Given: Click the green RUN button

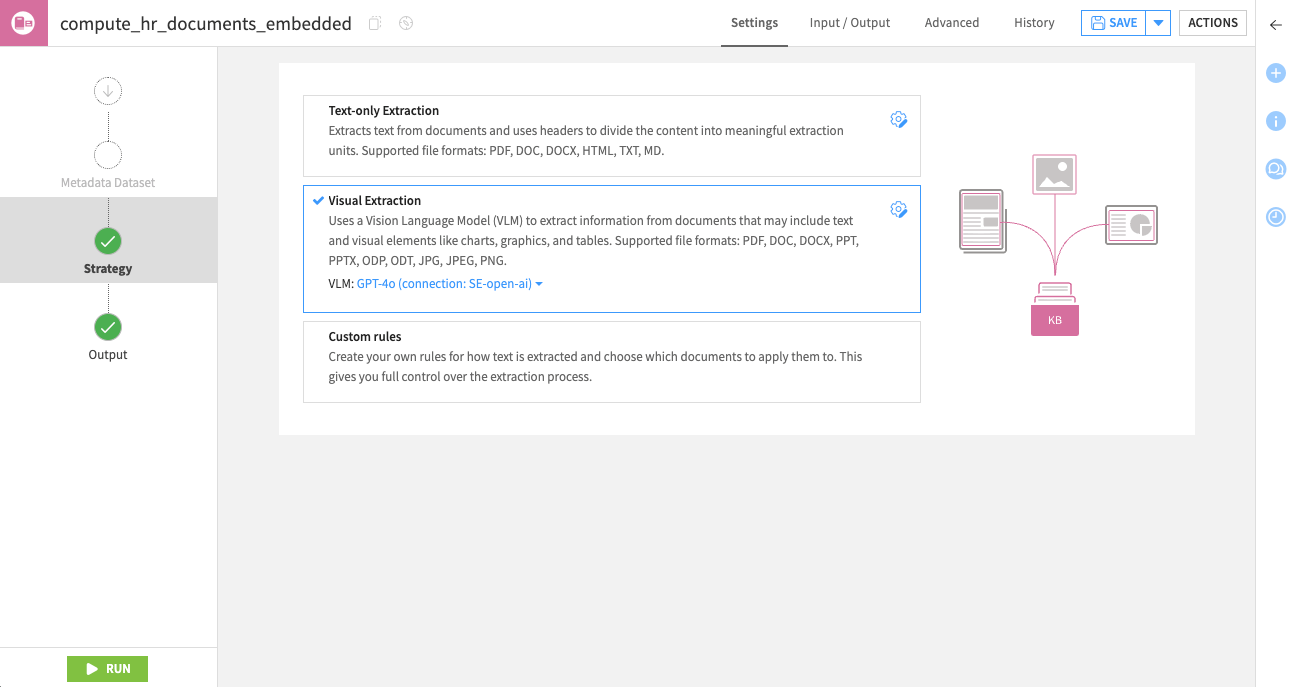Looking at the screenshot, I should click(107, 669).
